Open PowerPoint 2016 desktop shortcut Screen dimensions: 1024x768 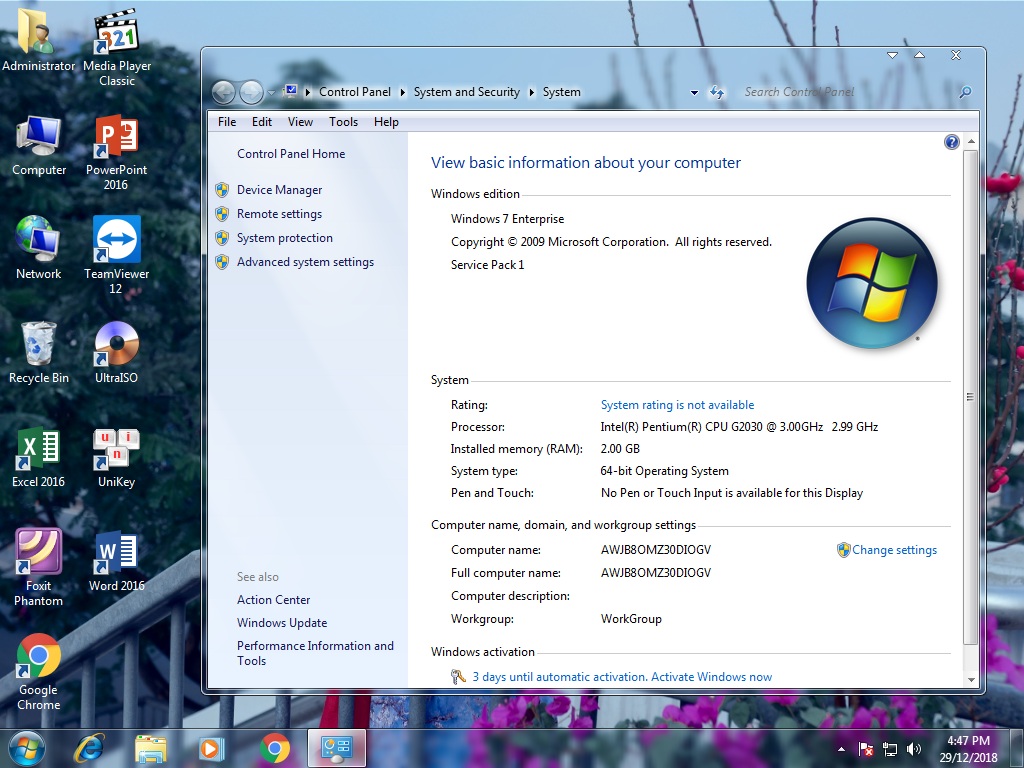pyautogui.click(x=116, y=152)
